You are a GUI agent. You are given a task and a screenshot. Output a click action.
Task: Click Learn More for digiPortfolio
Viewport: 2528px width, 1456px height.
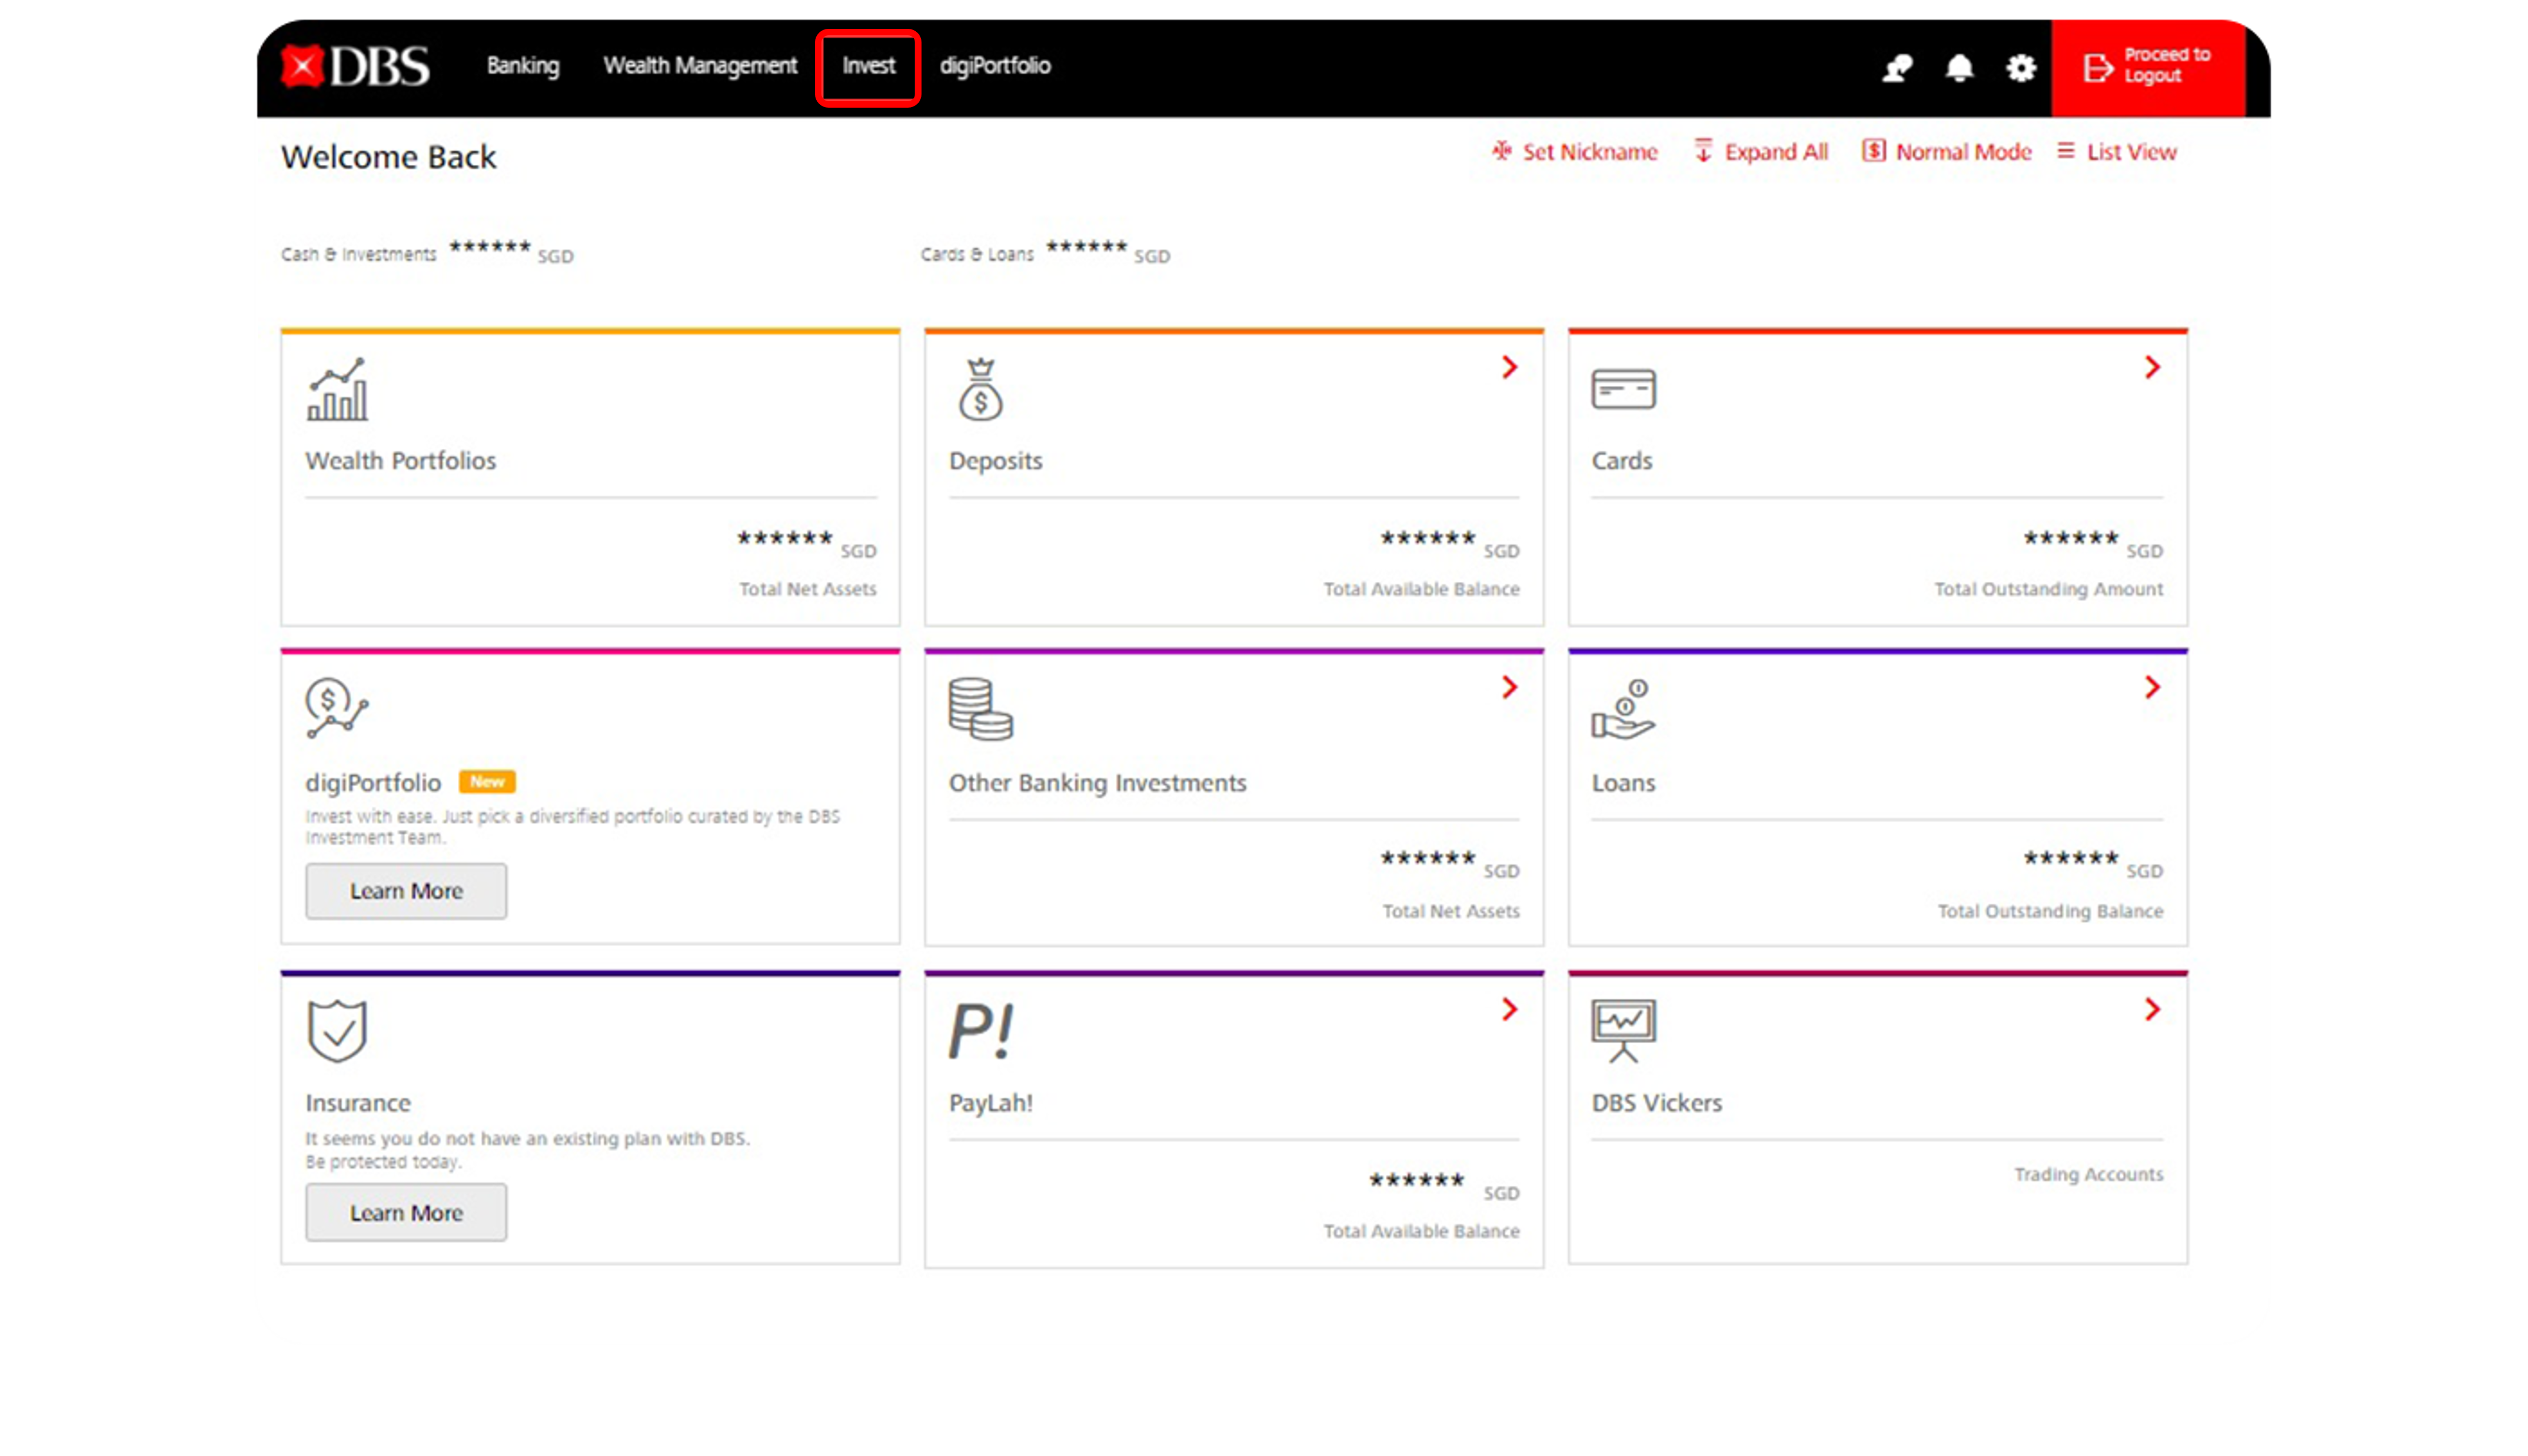(x=406, y=890)
